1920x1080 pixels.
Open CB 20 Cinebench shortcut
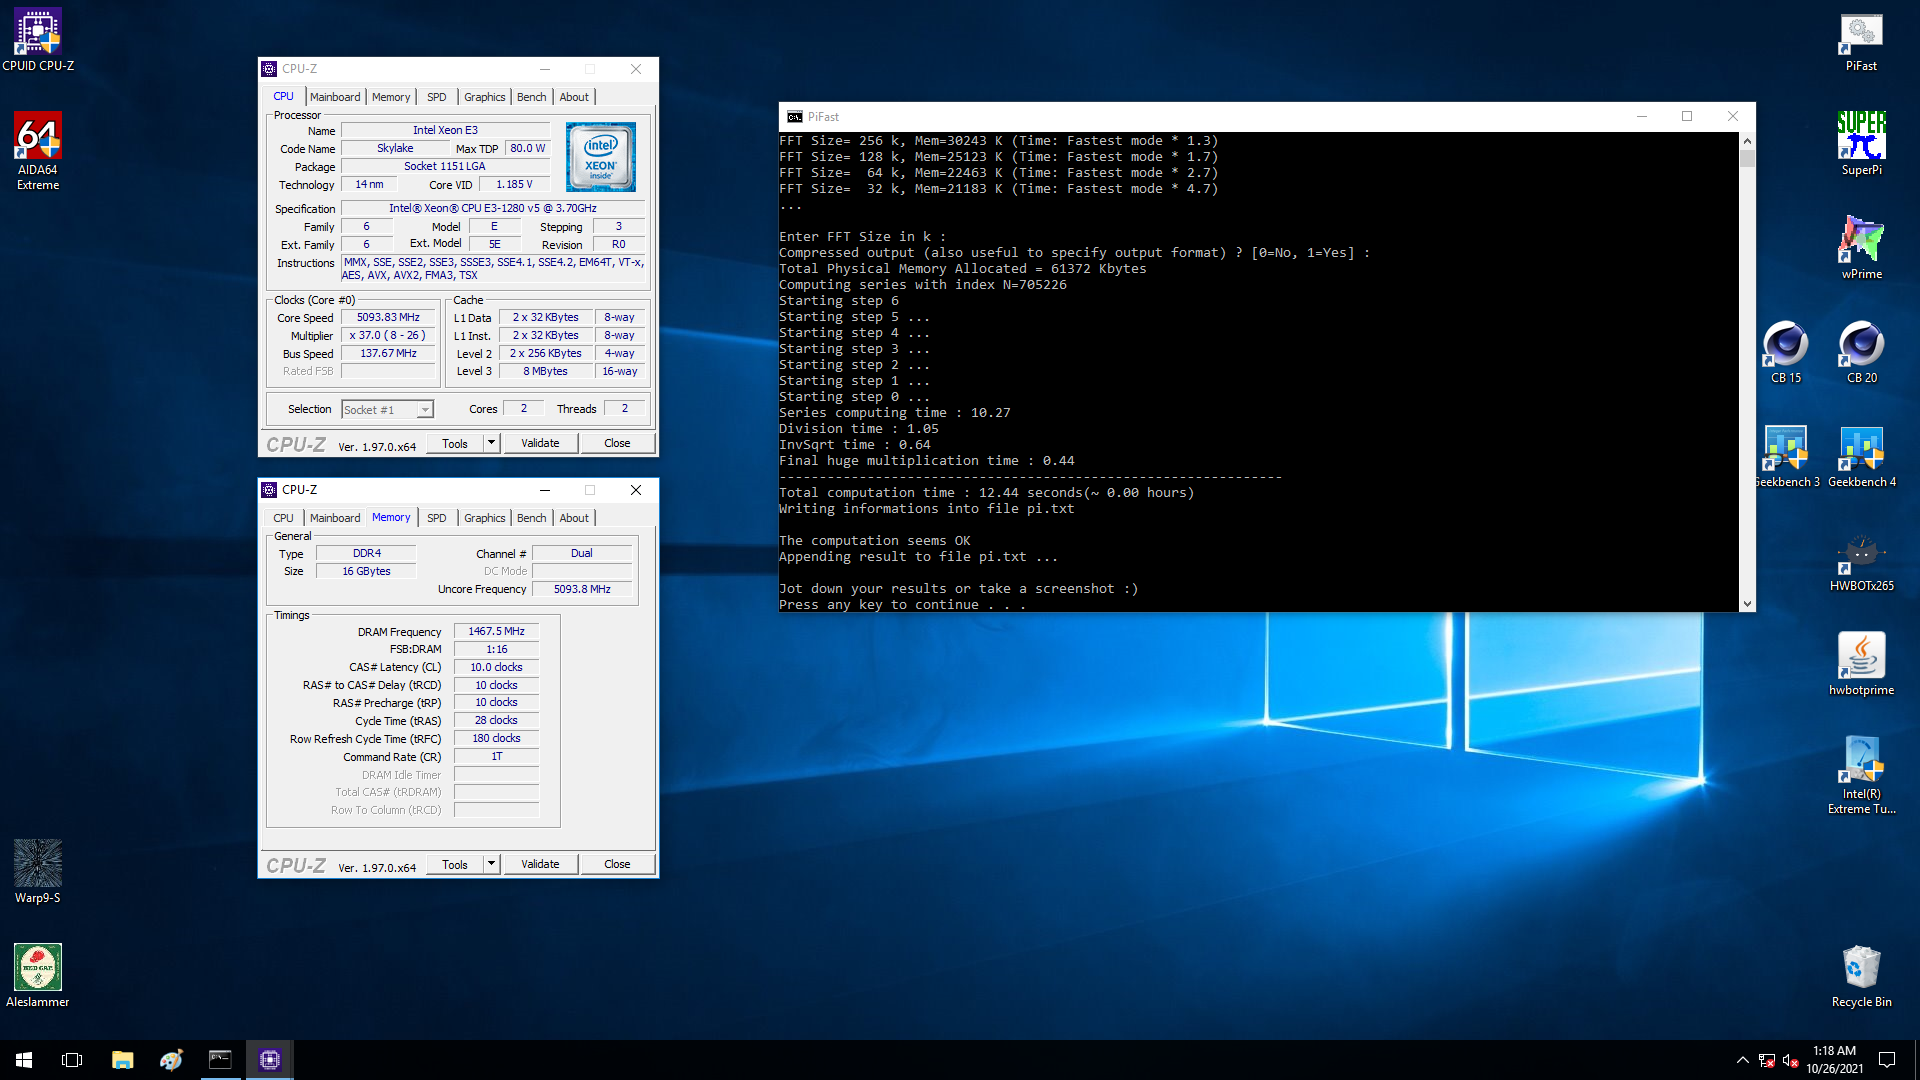tap(1861, 352)
